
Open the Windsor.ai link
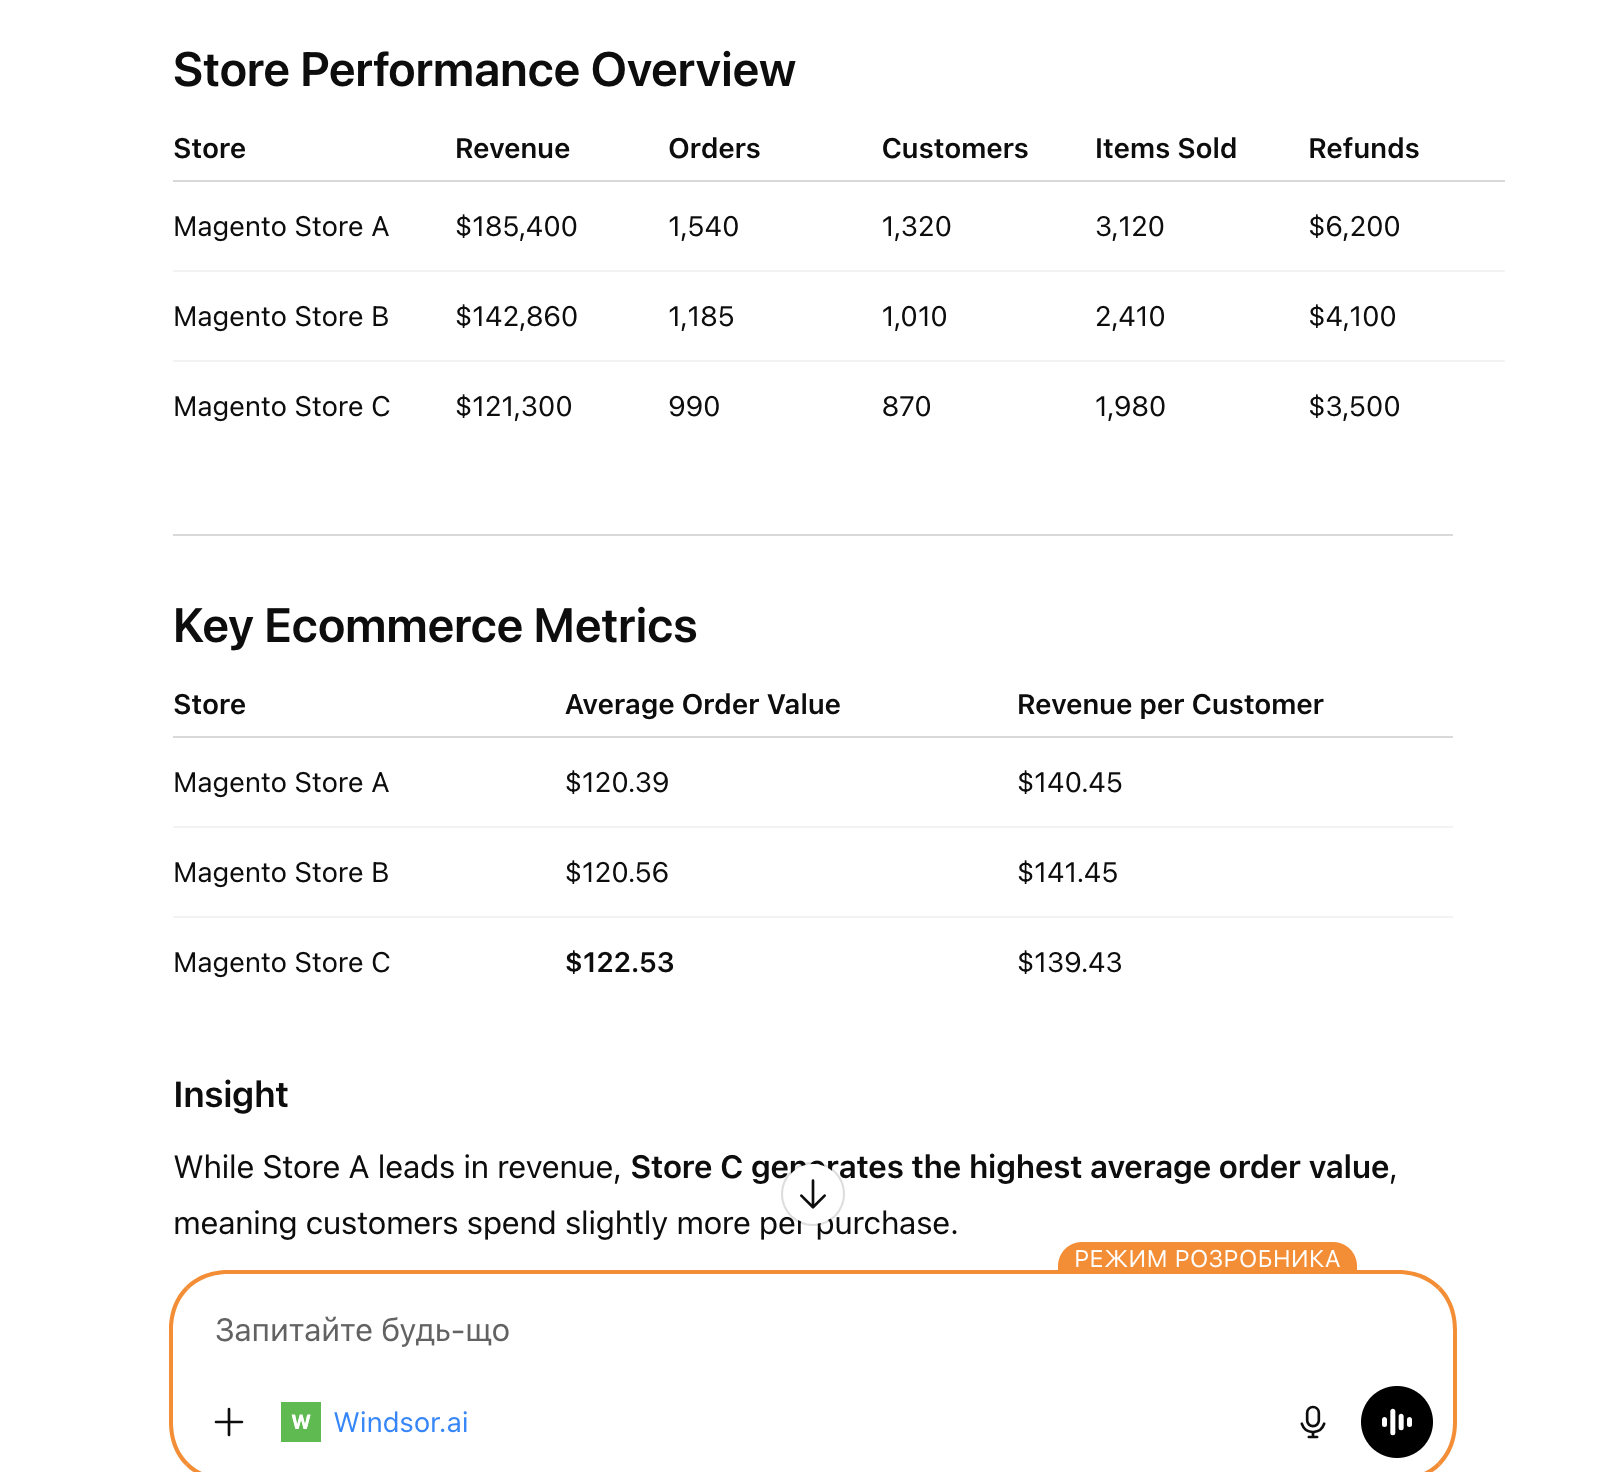click(x=401, y=1421)
